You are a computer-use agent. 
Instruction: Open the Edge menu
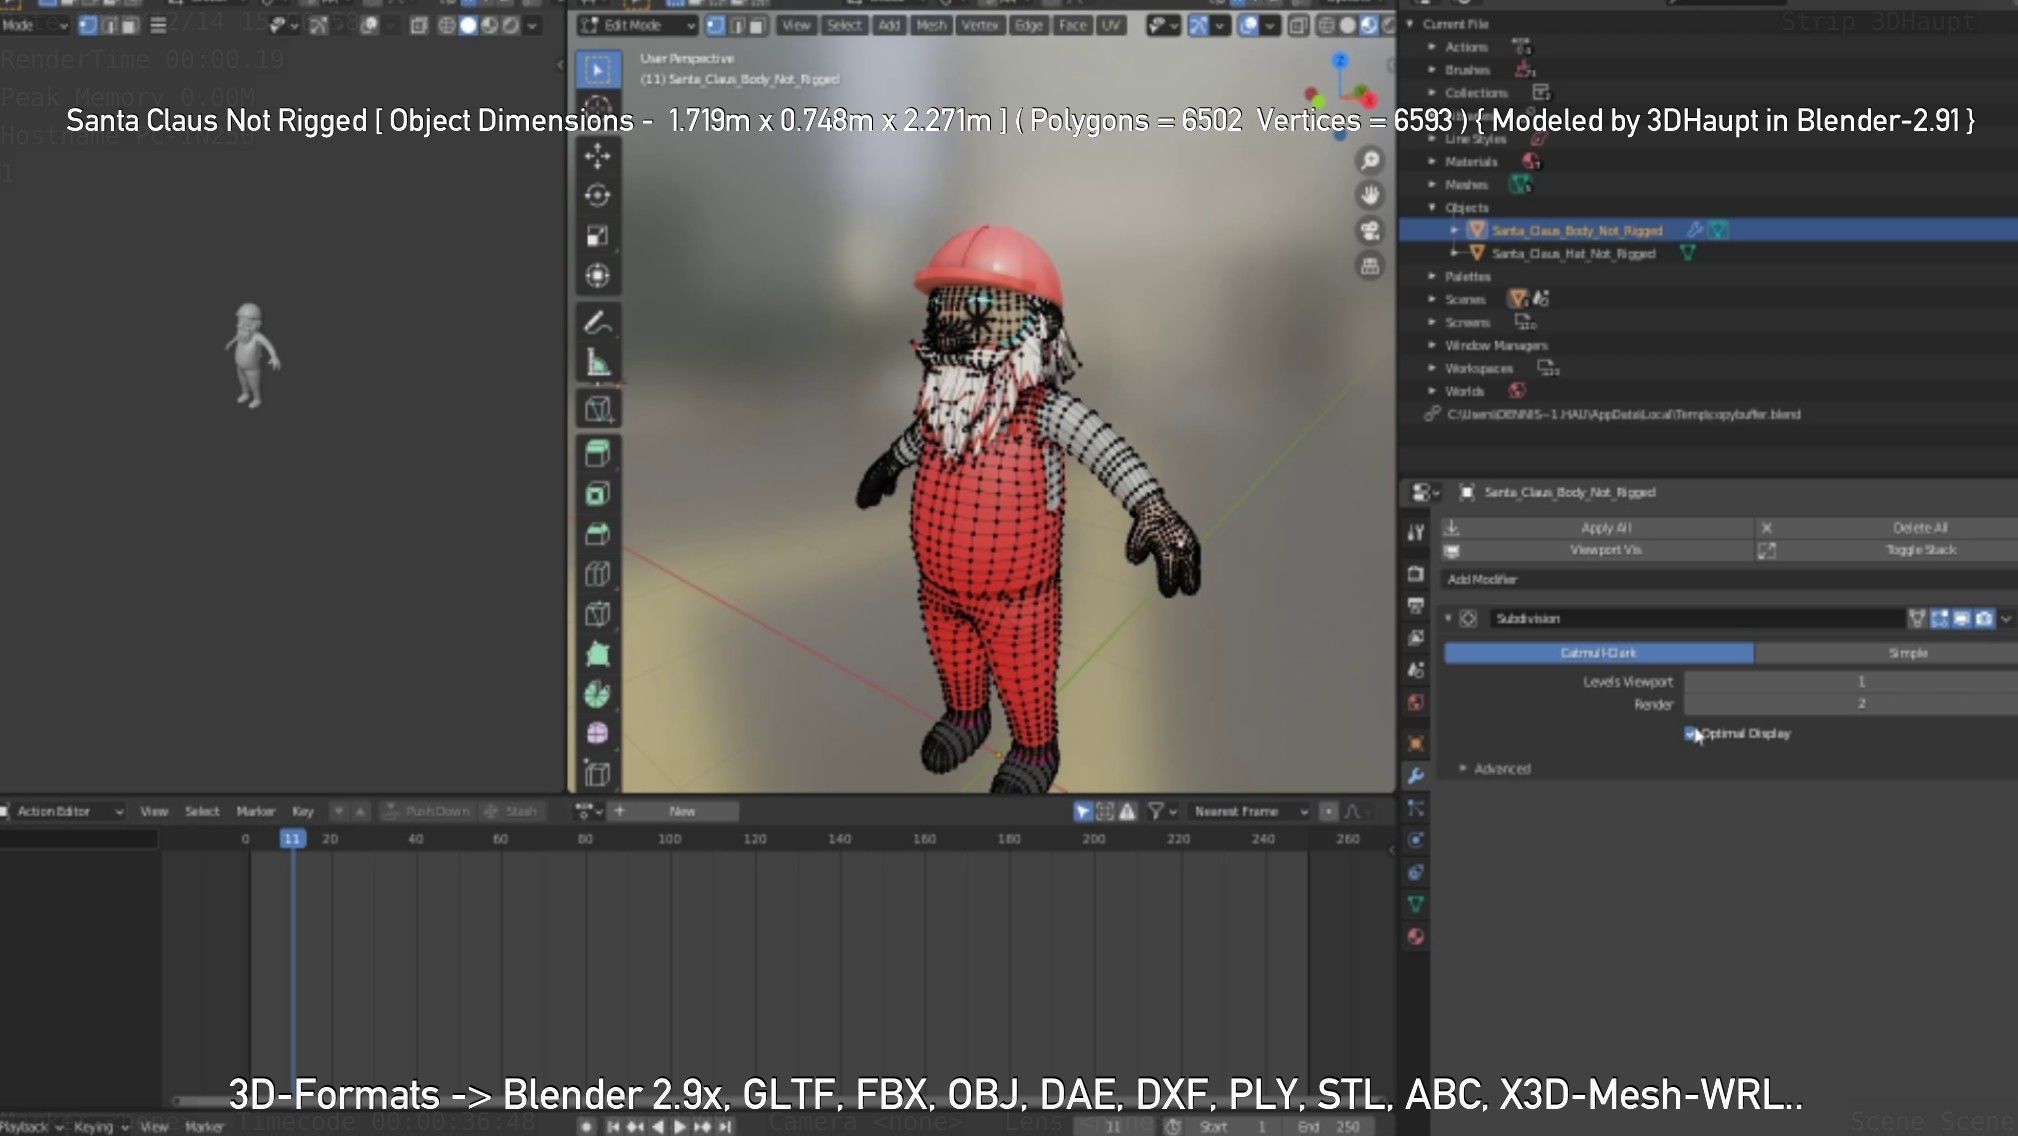[x=1029, y=25]
